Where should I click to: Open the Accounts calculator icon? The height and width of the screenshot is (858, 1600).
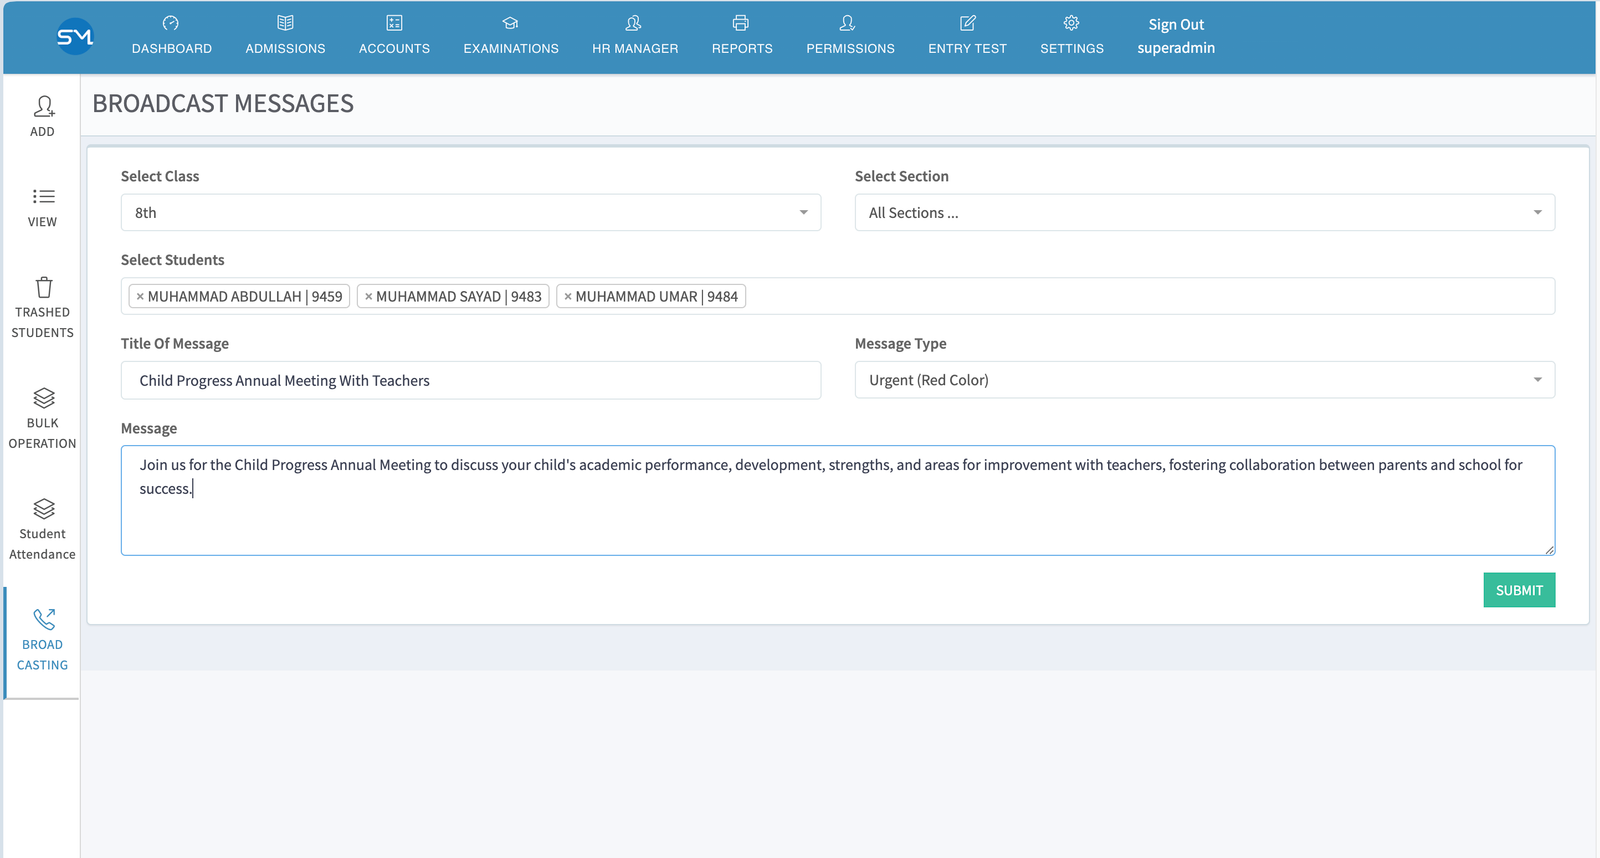(x=394, y=23)
